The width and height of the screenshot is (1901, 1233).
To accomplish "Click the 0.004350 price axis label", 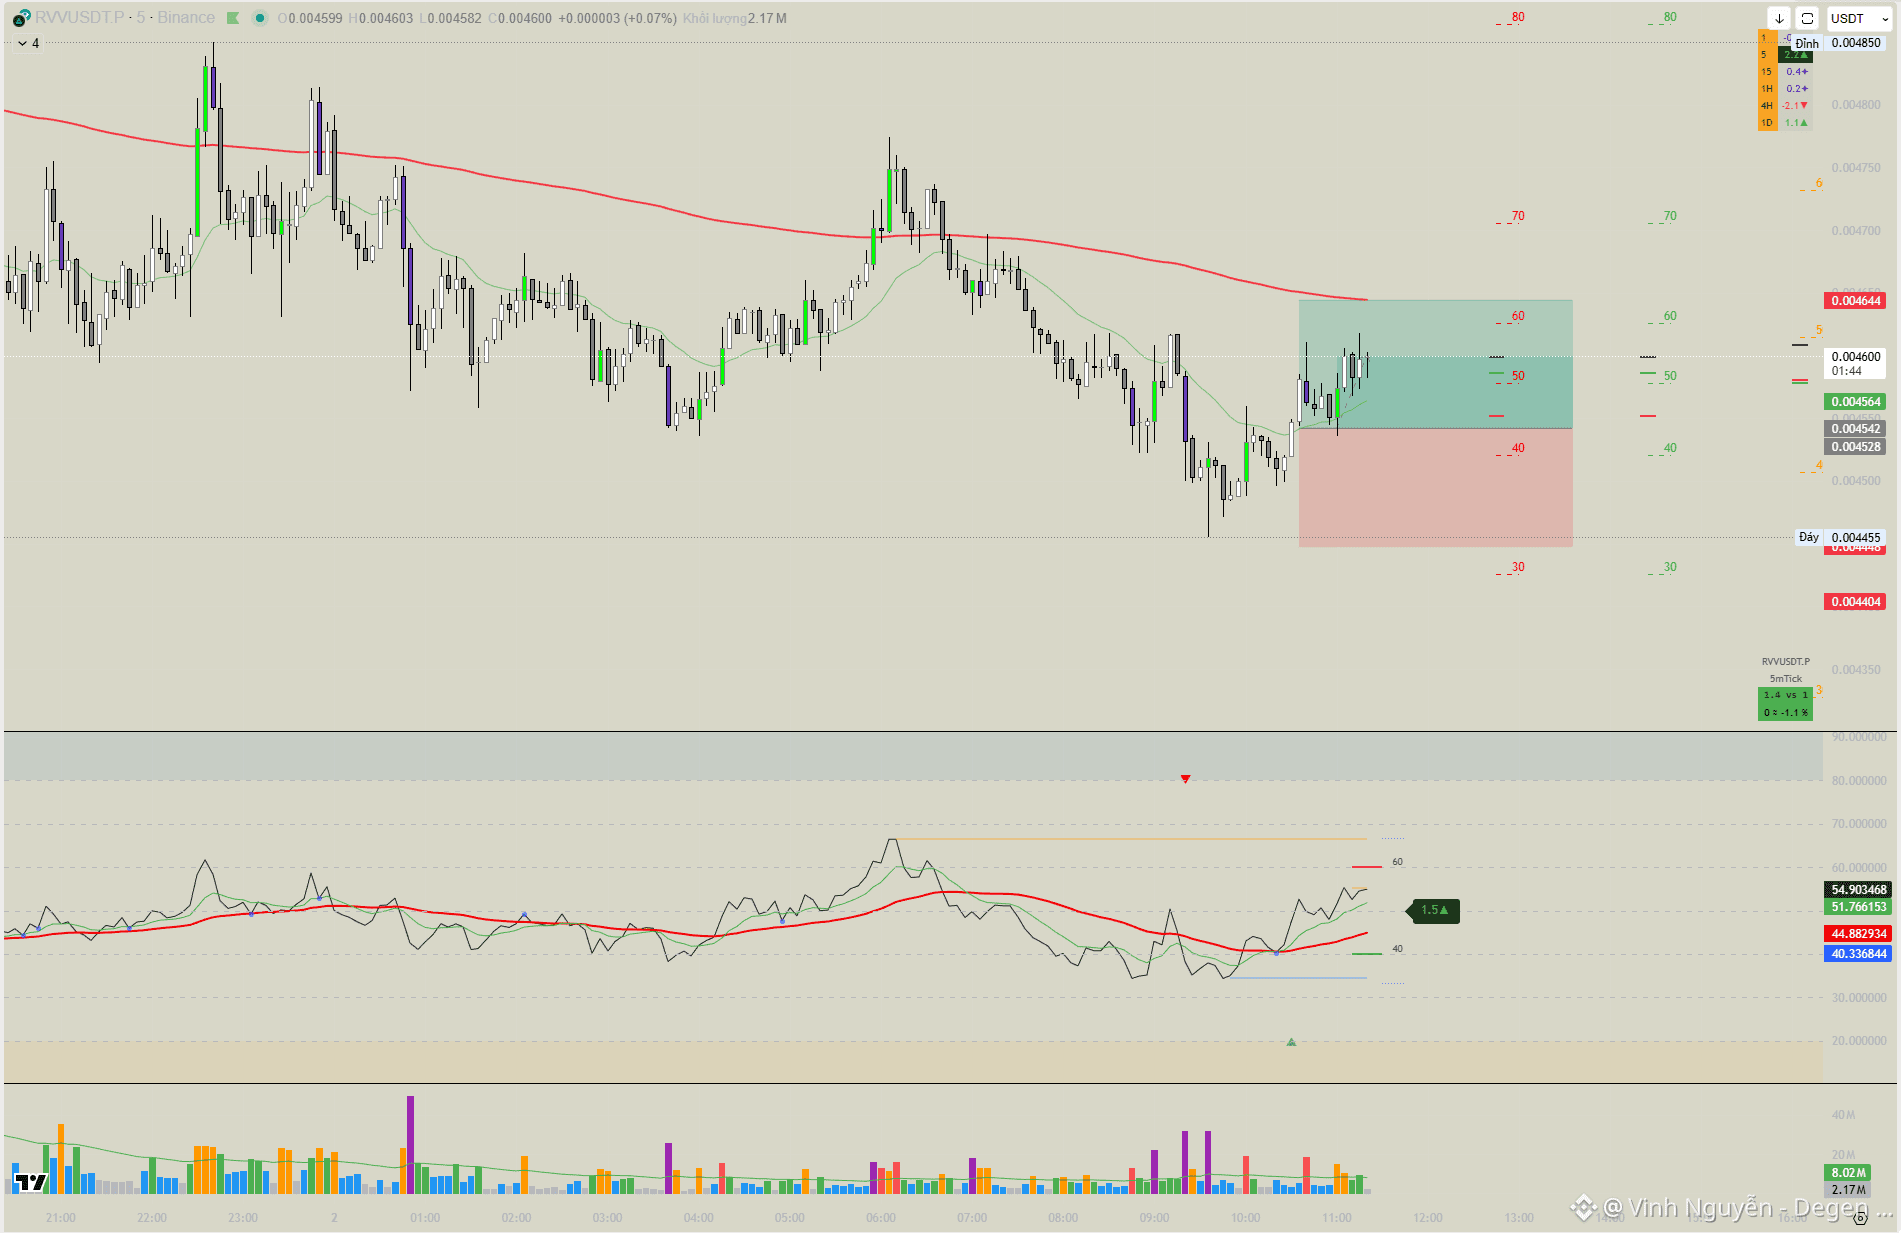I will [1856, 670].
